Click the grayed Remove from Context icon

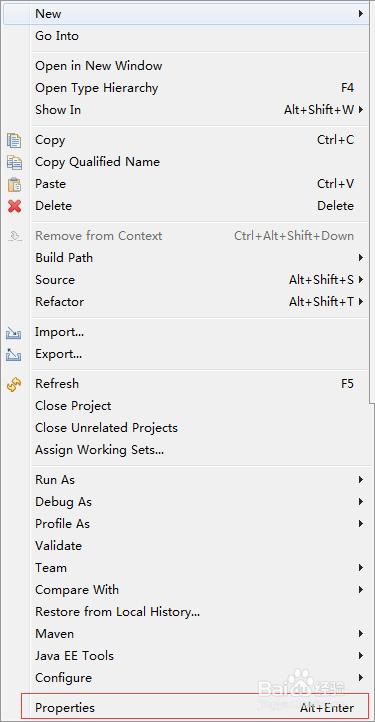(x=14, y=236)
